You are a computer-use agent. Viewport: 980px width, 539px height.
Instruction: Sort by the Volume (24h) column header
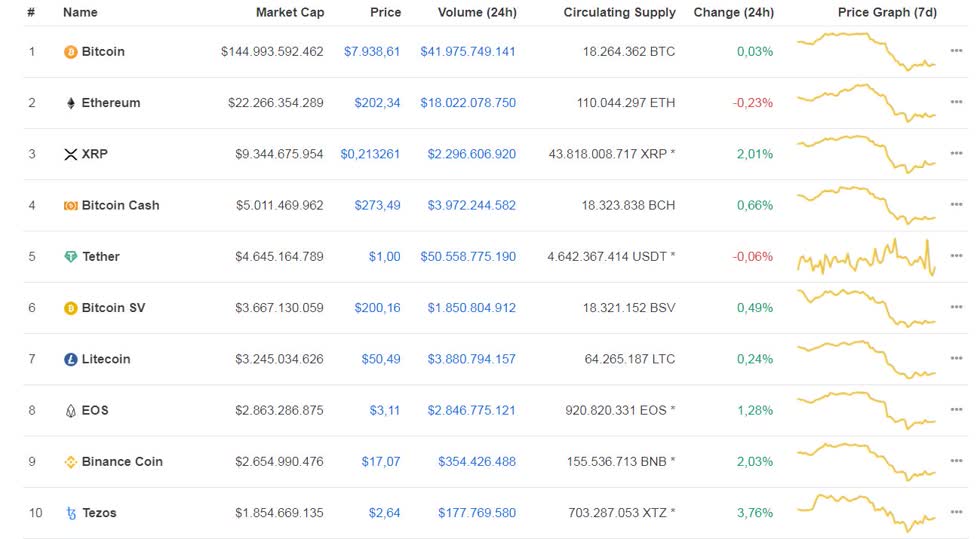click(x=477, y=13)
